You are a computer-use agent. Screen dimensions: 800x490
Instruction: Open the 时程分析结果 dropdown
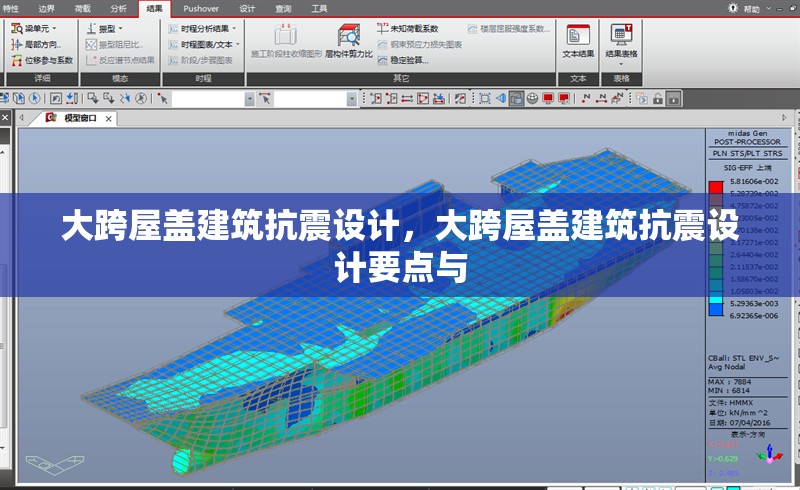tap(203, 29)
